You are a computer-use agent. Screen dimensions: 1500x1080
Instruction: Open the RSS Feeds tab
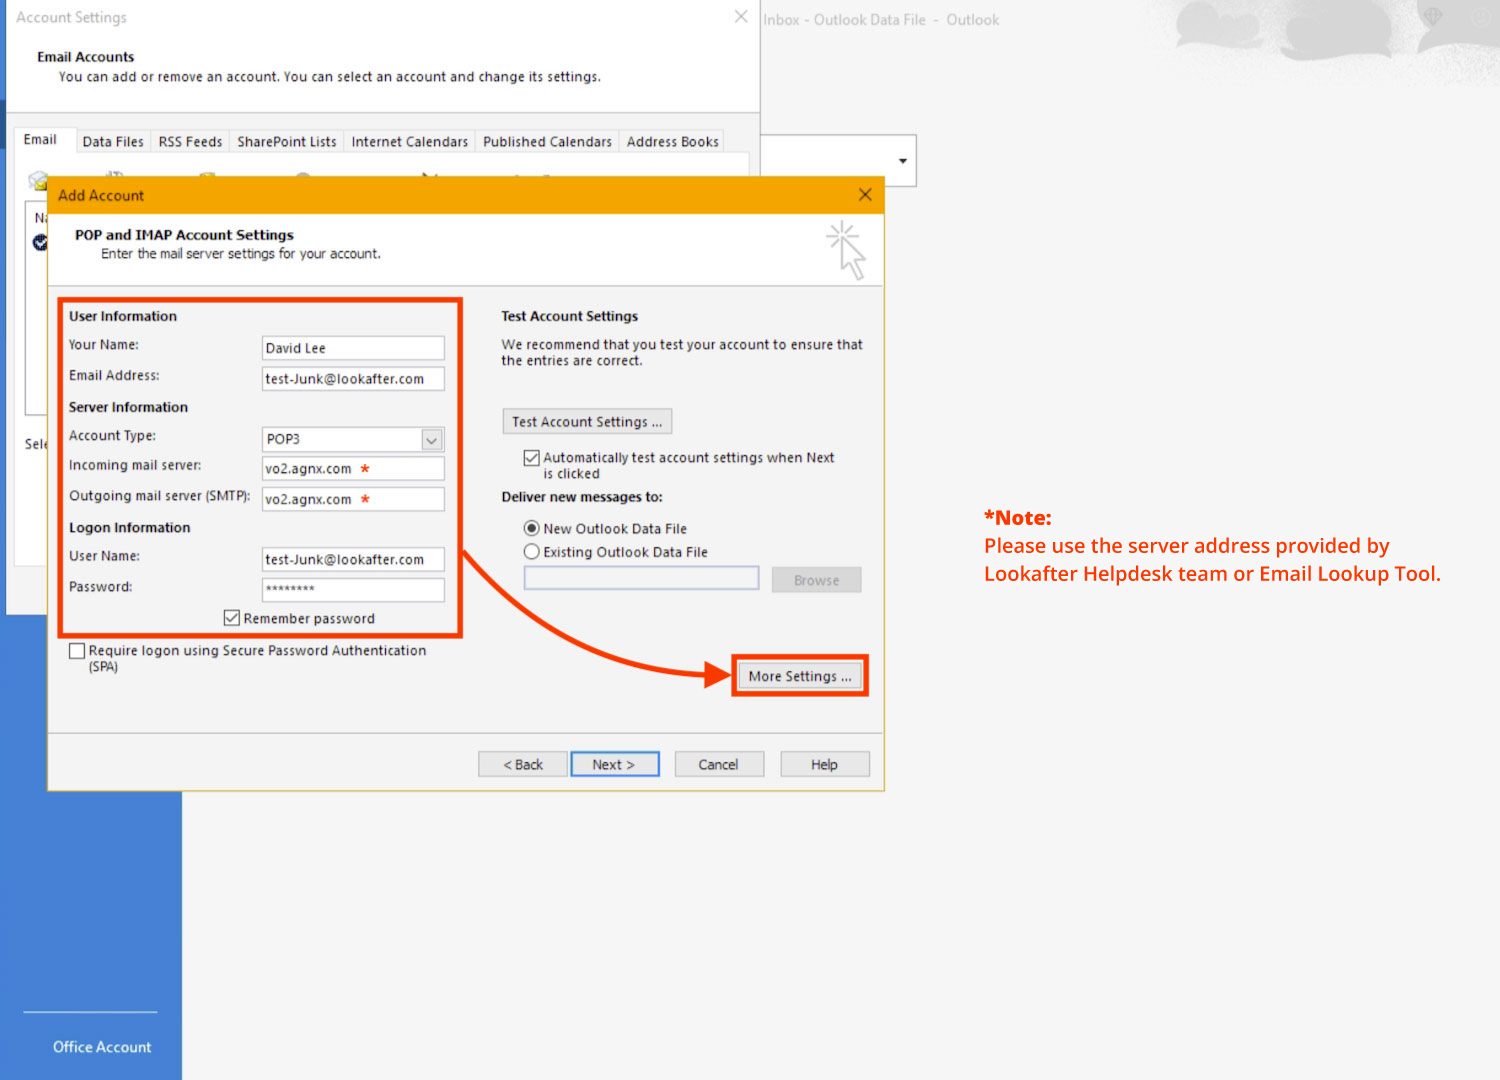(x=190, y=142)
